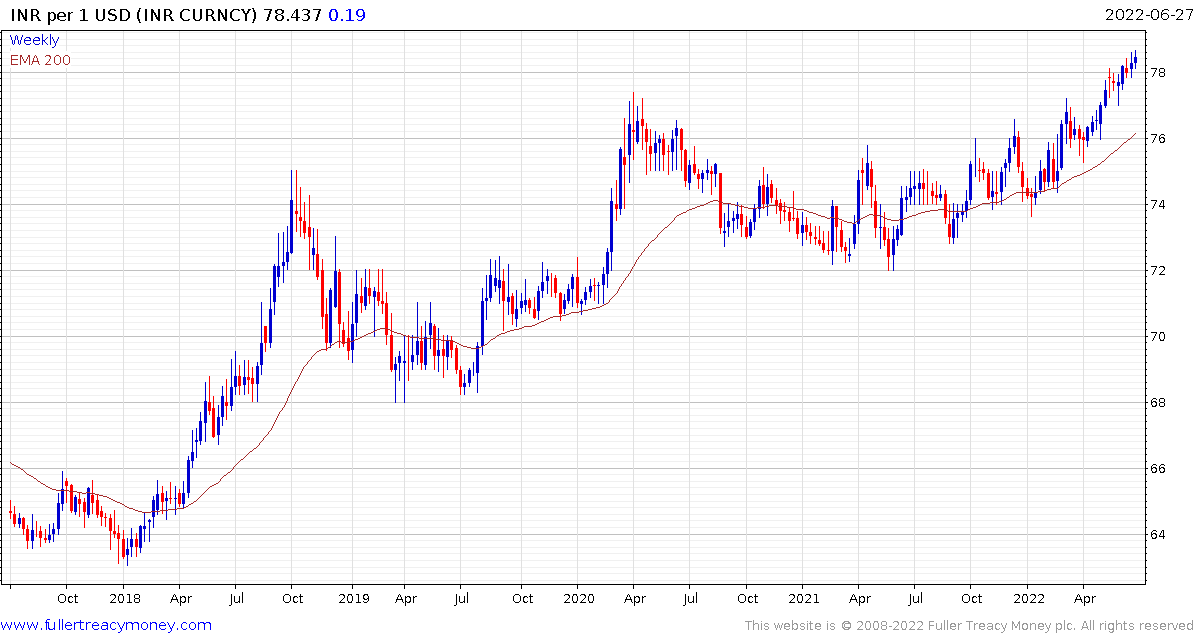Viewport: 1195px width, 640px height.
Task: Click the 2018 label on time axis
Action: [x=122, y=599]
